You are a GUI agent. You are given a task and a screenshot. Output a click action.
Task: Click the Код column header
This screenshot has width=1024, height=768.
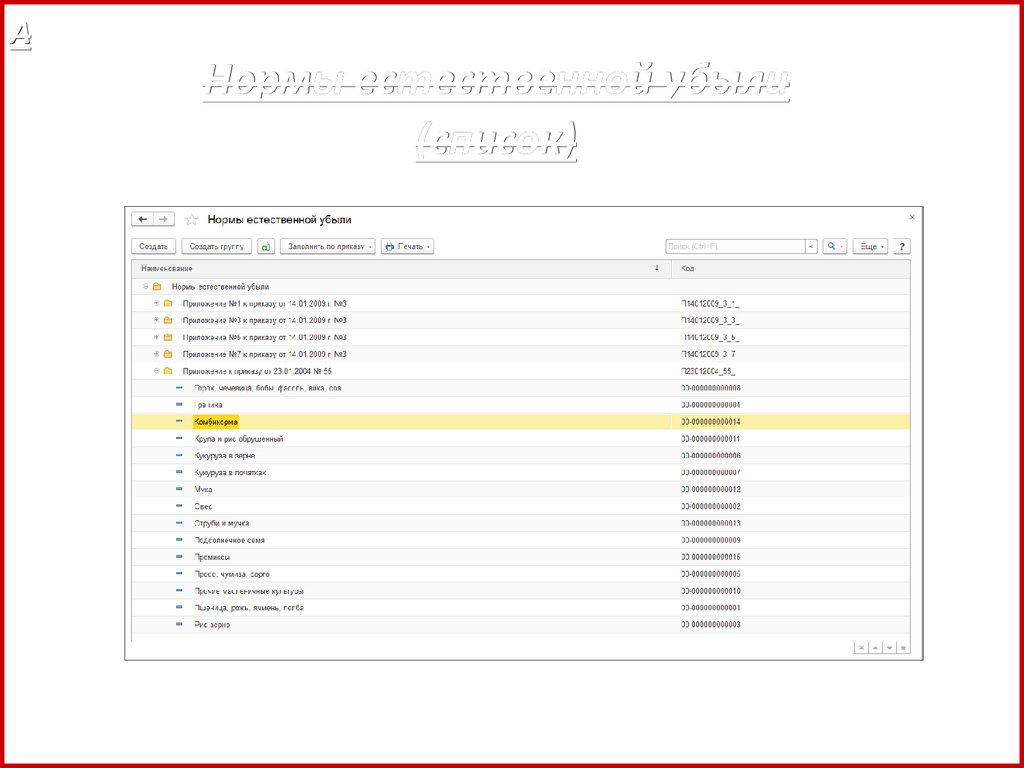(x=790, y=268)
